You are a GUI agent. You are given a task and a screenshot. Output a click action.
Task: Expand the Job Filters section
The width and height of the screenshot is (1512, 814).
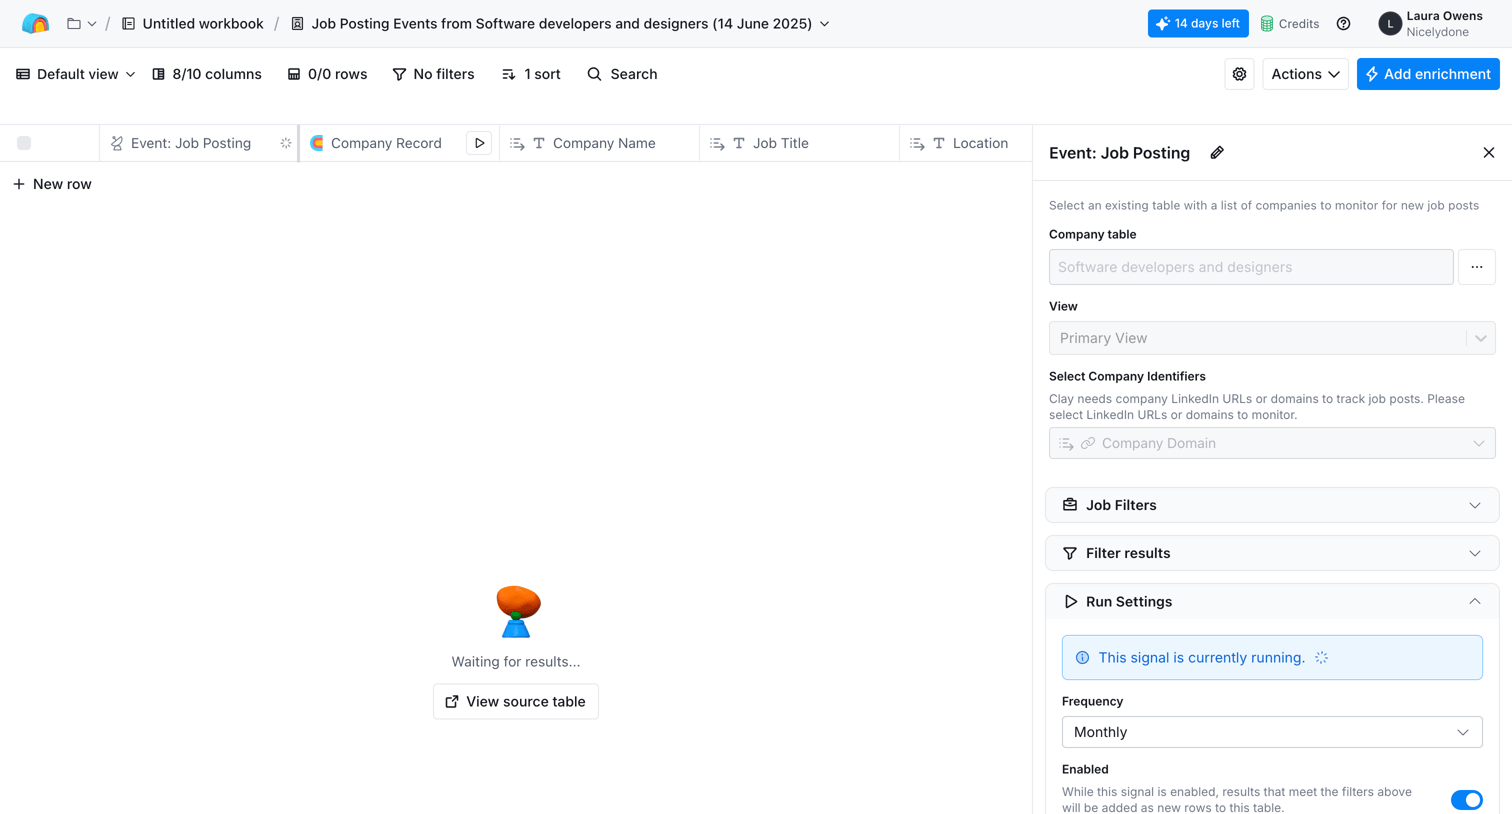click(1271, 505)
